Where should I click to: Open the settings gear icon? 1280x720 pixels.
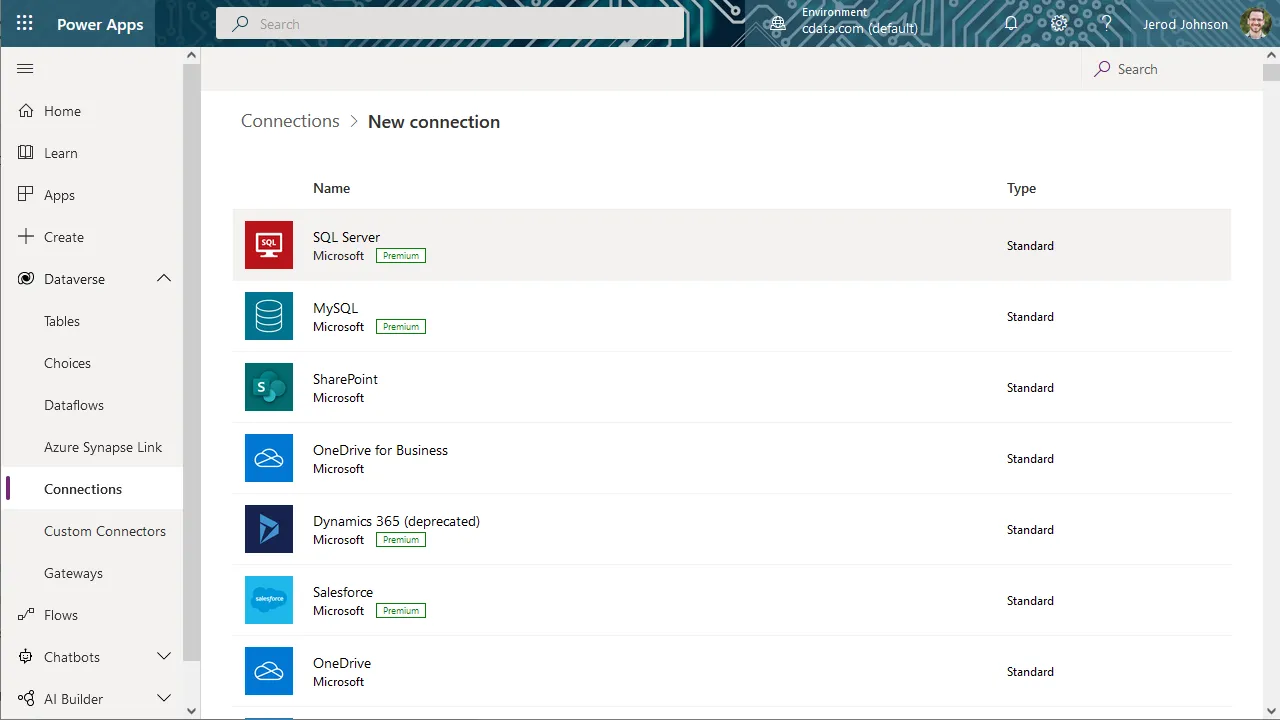pyautogui.click(x=1059, y=24)
